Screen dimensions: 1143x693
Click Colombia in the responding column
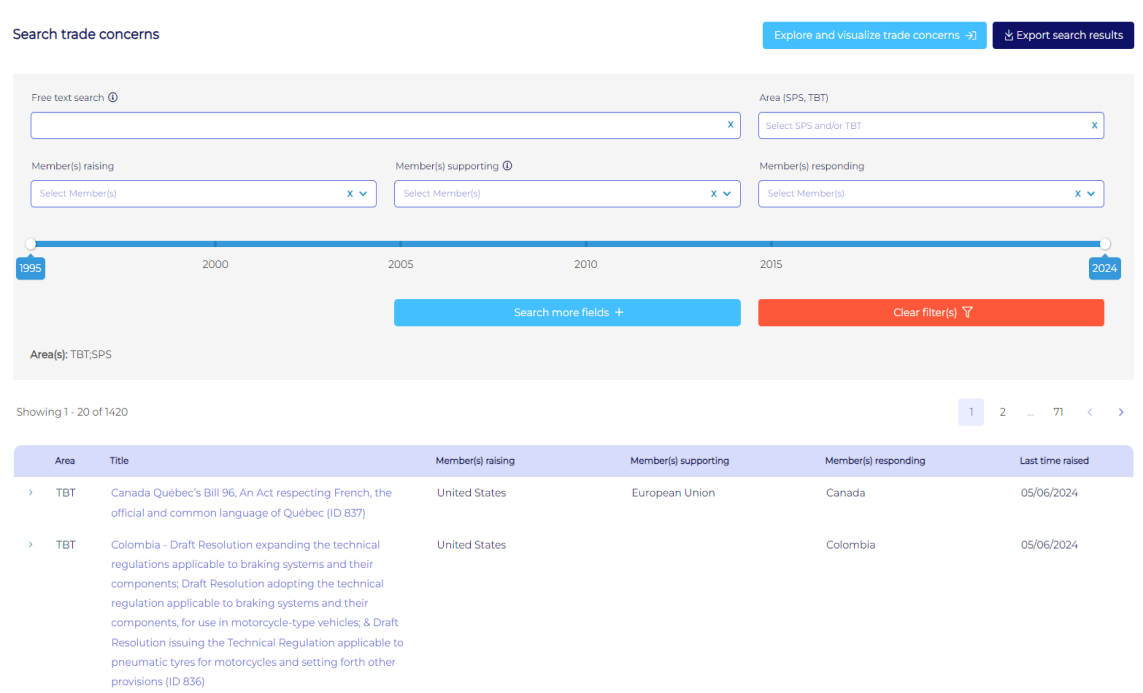pos(851,544)
